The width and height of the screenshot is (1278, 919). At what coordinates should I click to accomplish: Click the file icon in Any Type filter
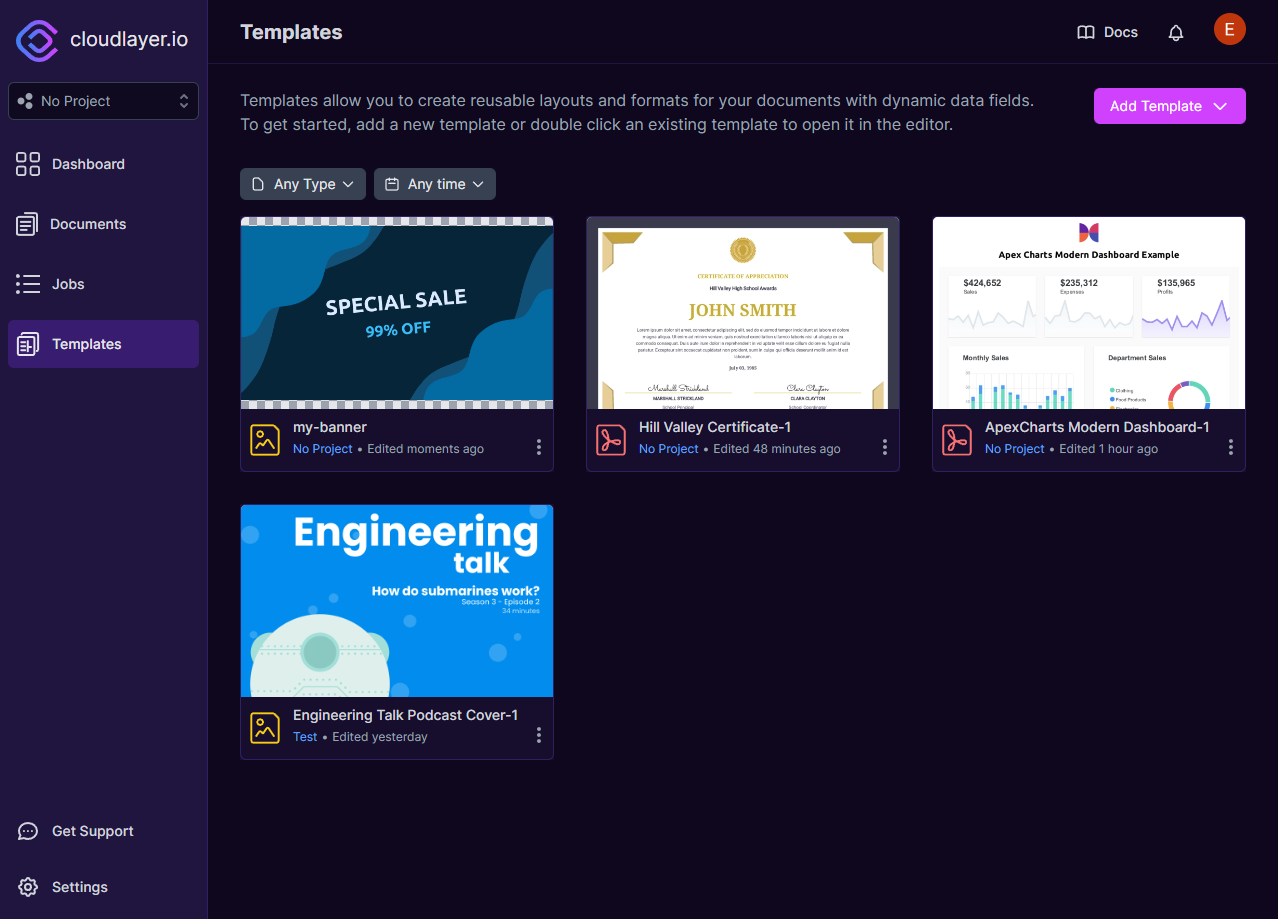(258, 184)
